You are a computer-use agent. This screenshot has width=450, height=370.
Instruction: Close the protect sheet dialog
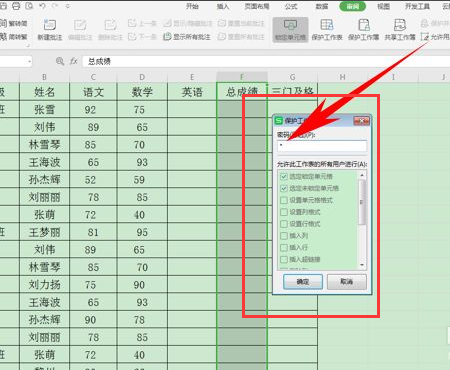[x=361, y=121]
